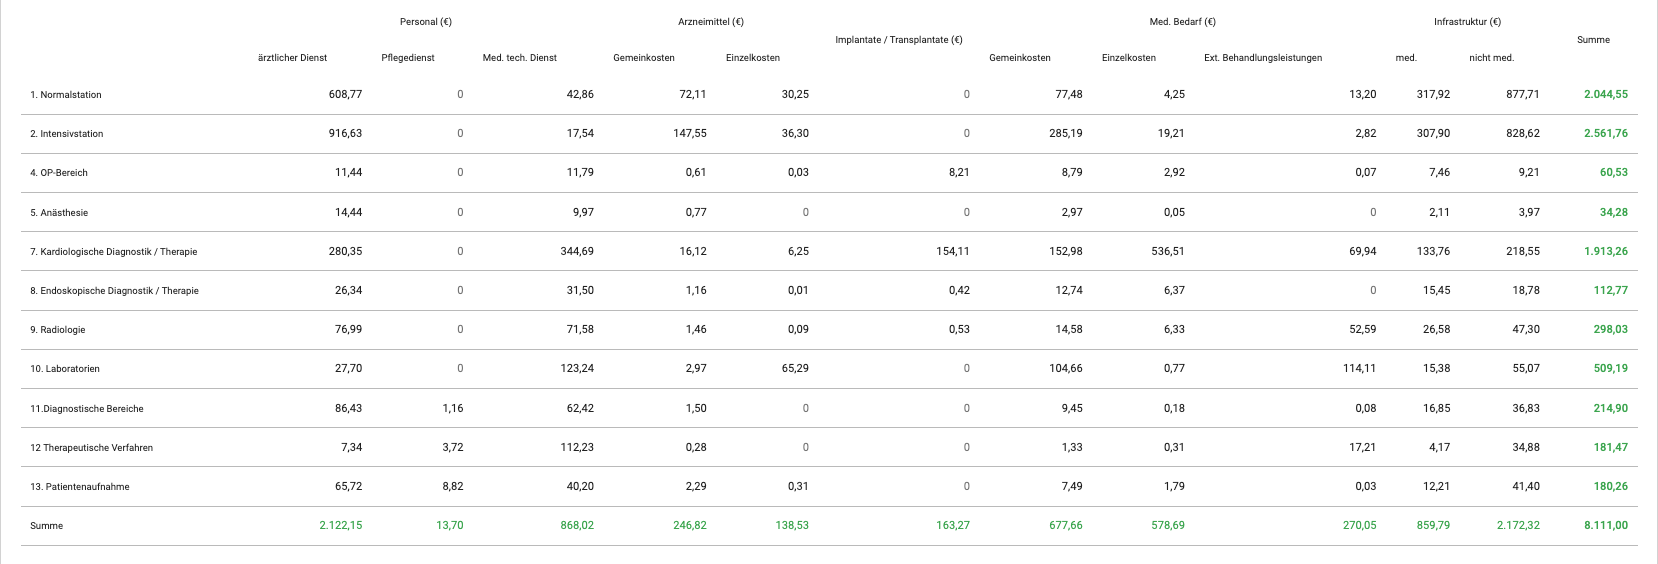Click the 12 Therapeutische Verfahren row label
Image resolution: width=1658 pixels, height=564 pixels.
pos(92,448)
